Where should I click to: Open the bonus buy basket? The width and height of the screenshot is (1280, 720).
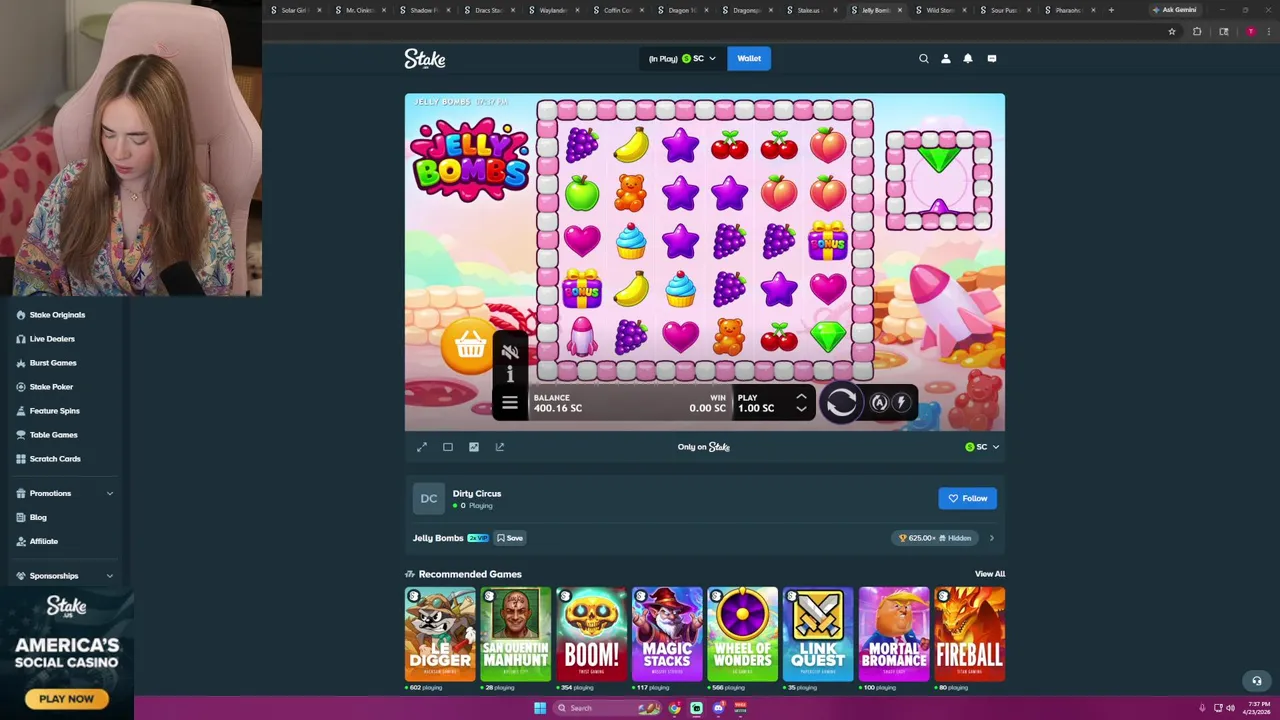pyautogui.click(x=470, y=346)
